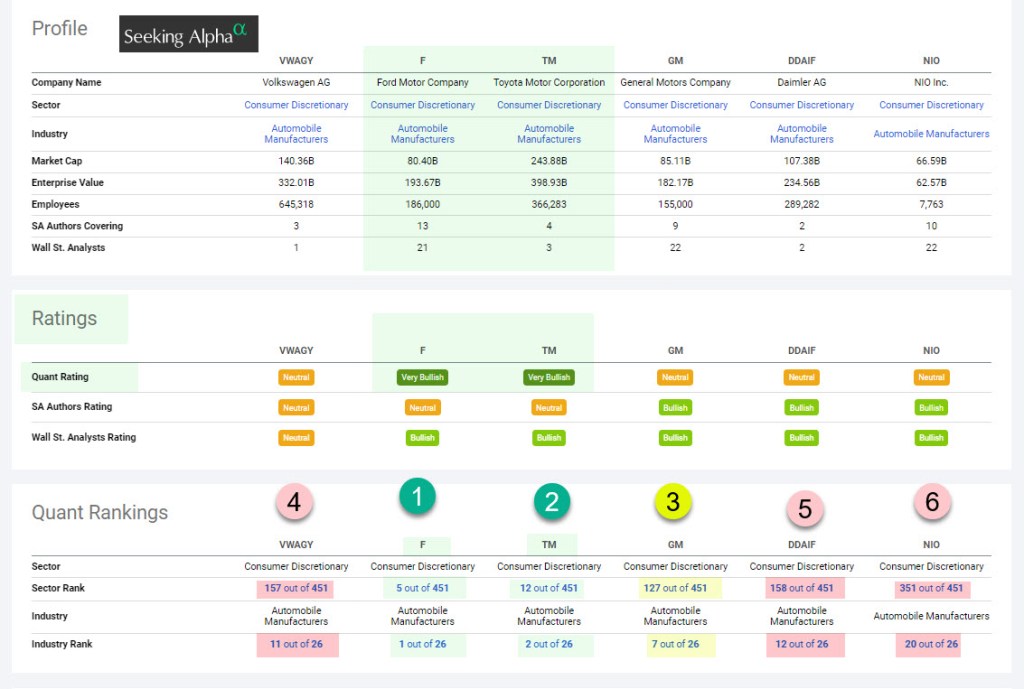Click Toyota's Very Bullish Quant Rating badge
The height and width of the screenshot is (689, 1024).
549,378
